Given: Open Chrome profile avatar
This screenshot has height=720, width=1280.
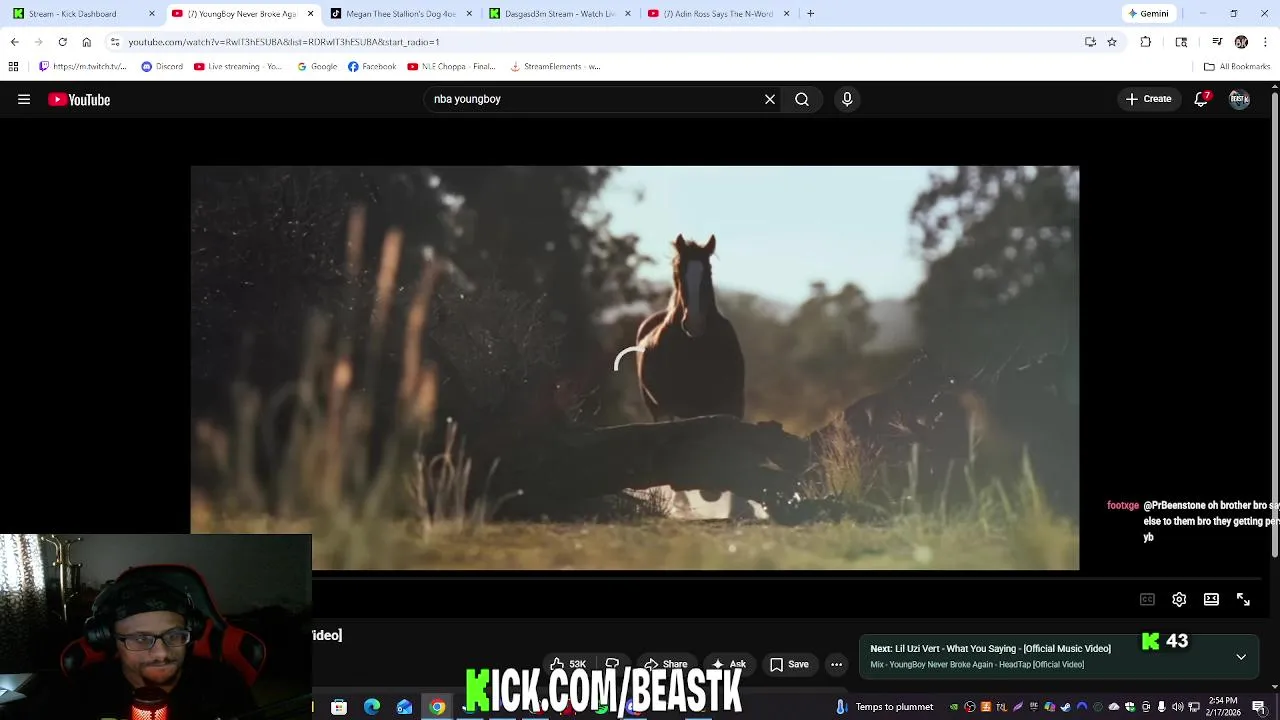Looking at the screenshot, I should point(1241,42).
